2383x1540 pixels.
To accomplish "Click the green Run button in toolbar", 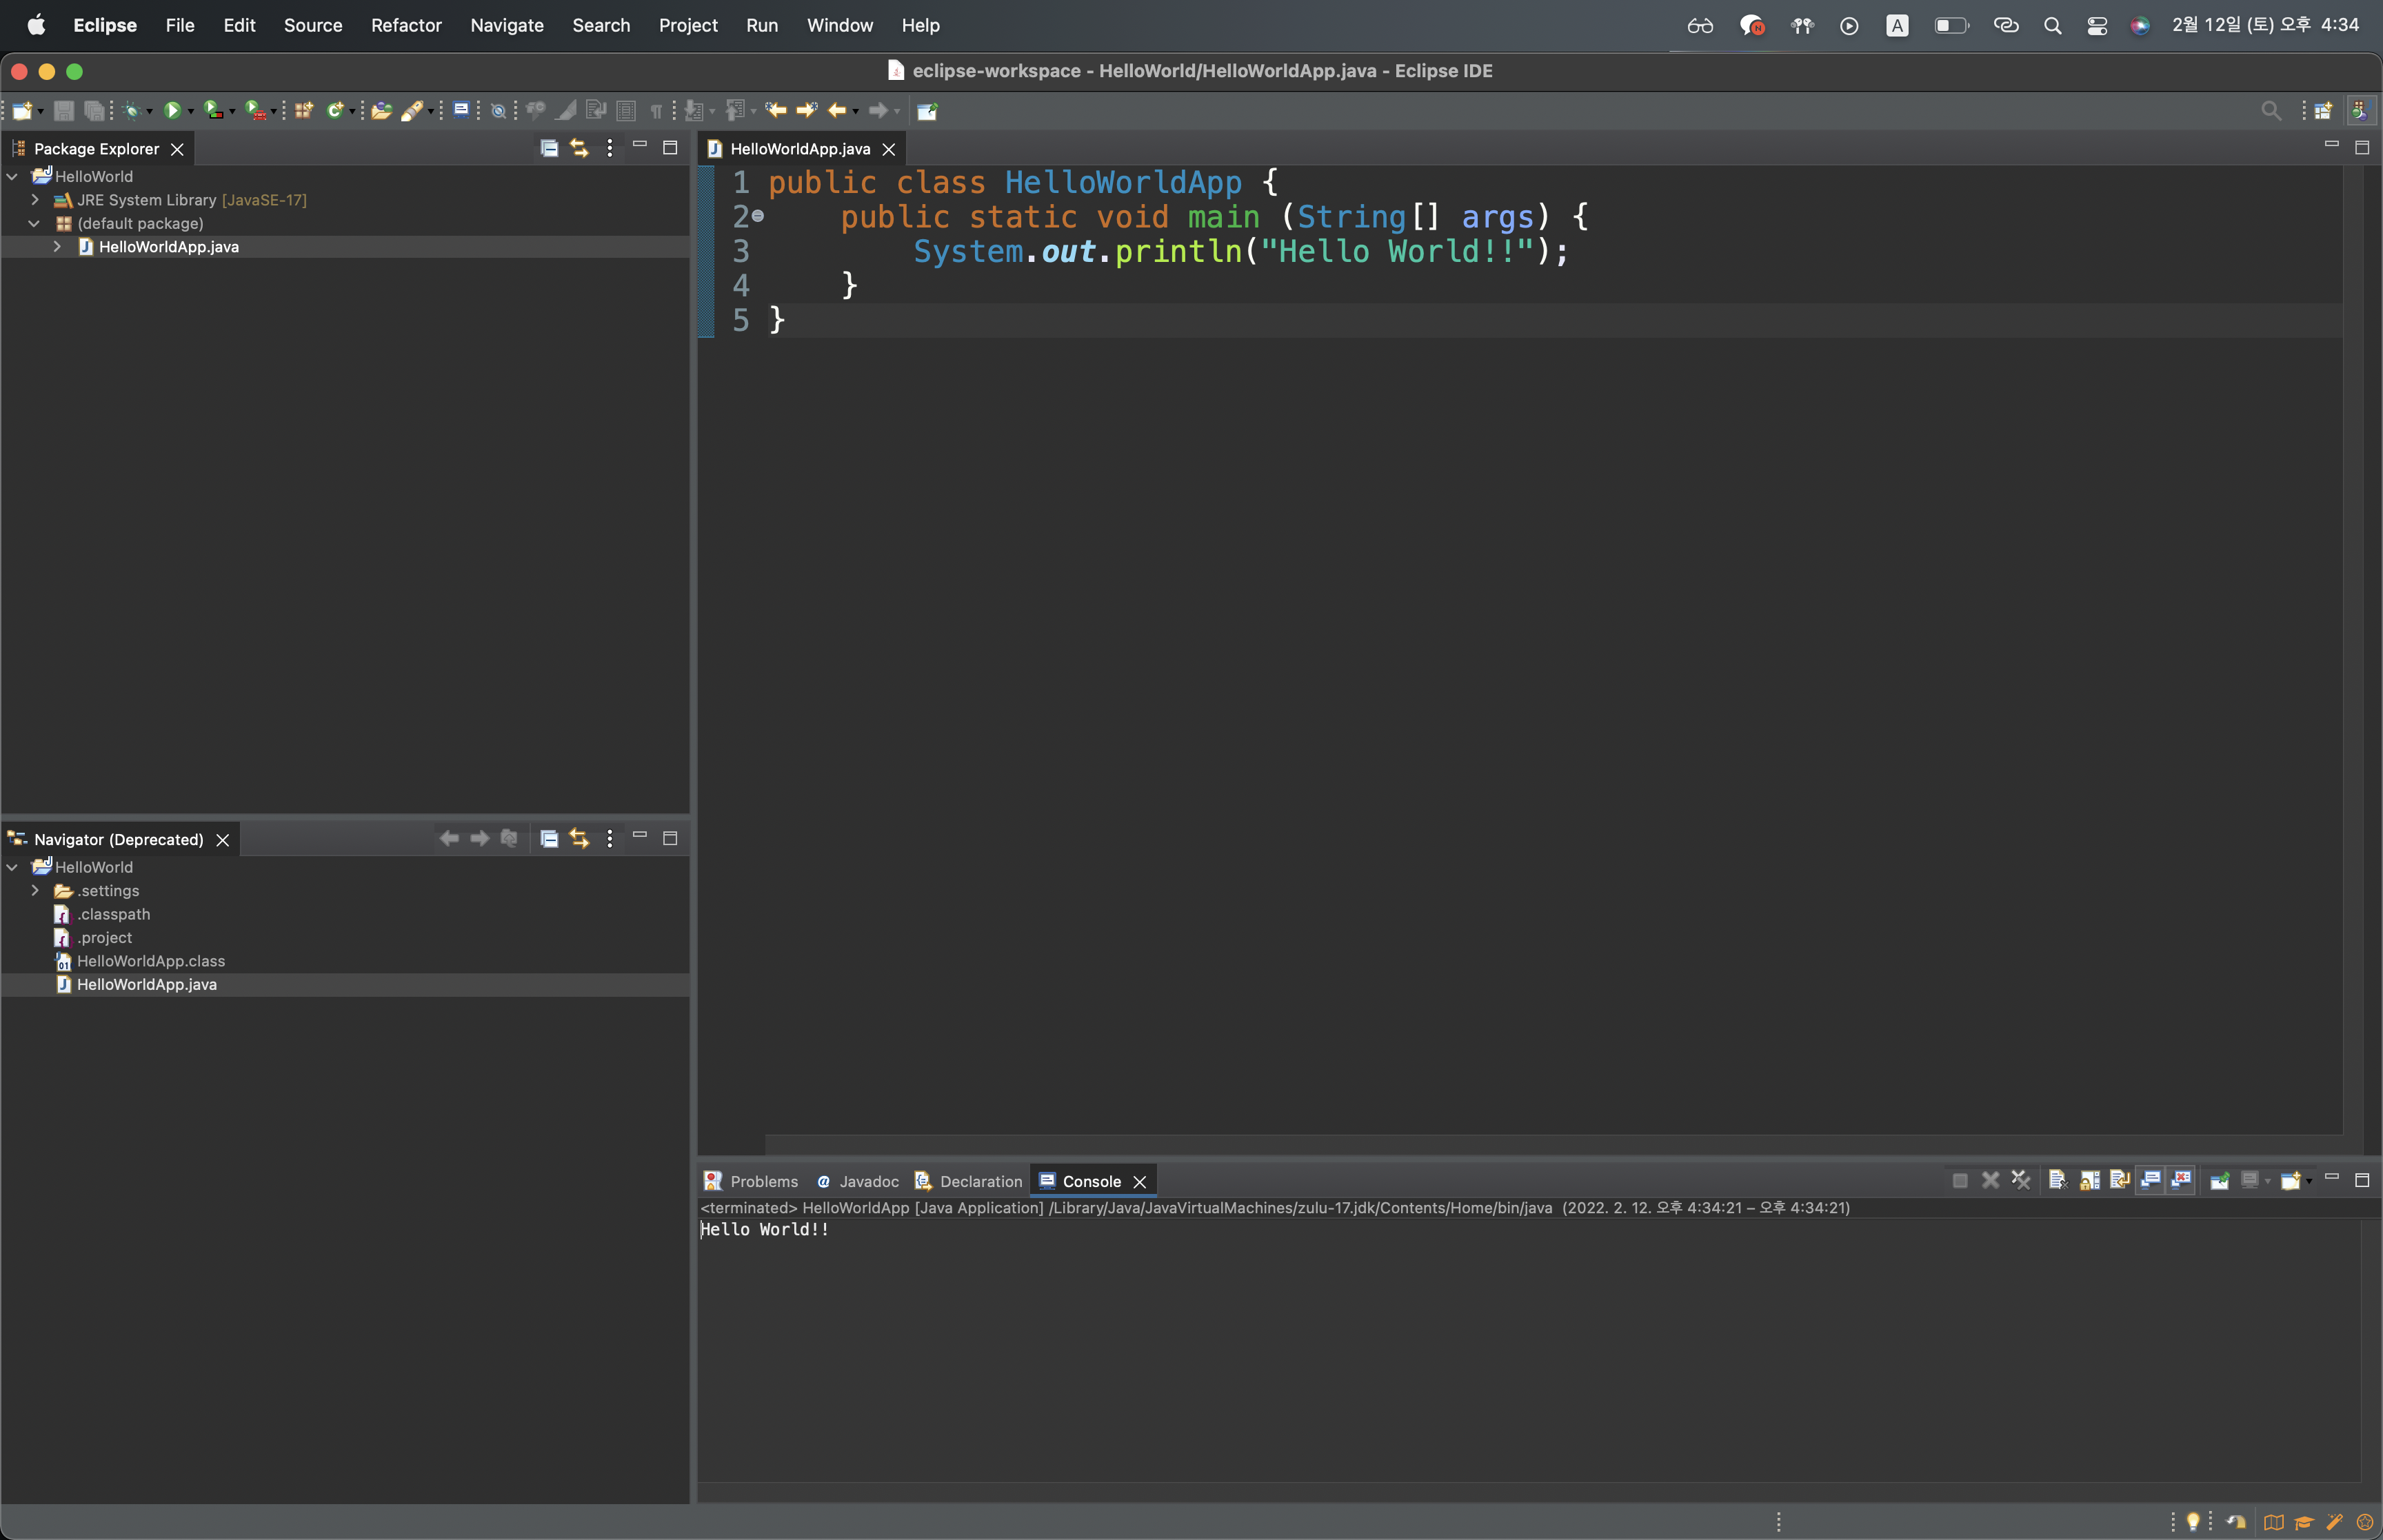I will pos(172,111).
